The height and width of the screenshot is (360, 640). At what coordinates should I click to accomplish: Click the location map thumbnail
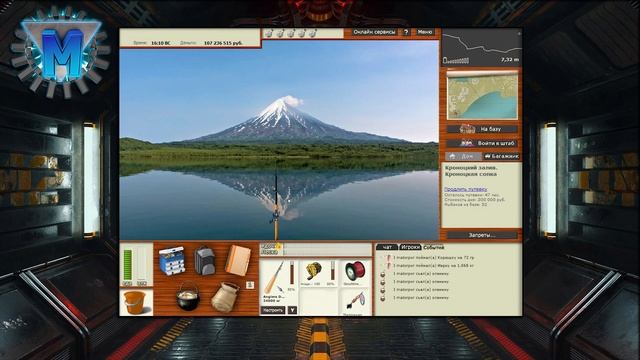(482, 96)
